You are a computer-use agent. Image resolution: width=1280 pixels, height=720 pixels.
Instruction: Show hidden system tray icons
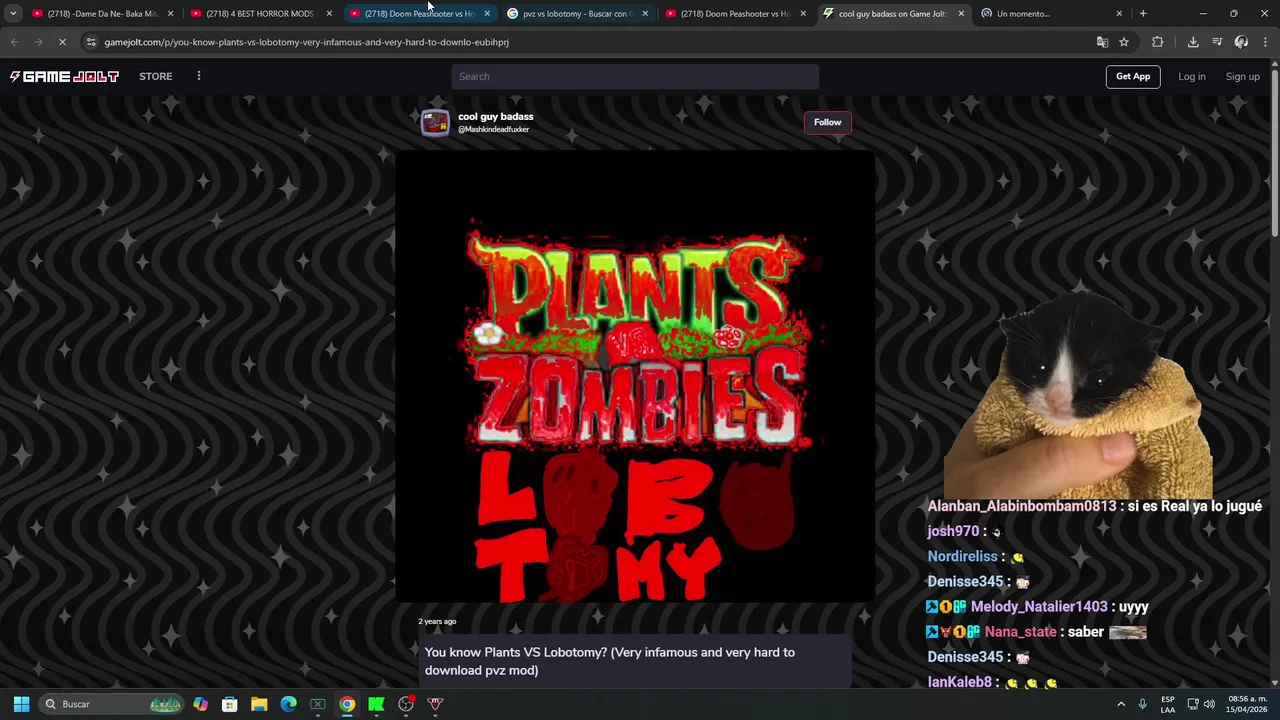(1121, 704)
